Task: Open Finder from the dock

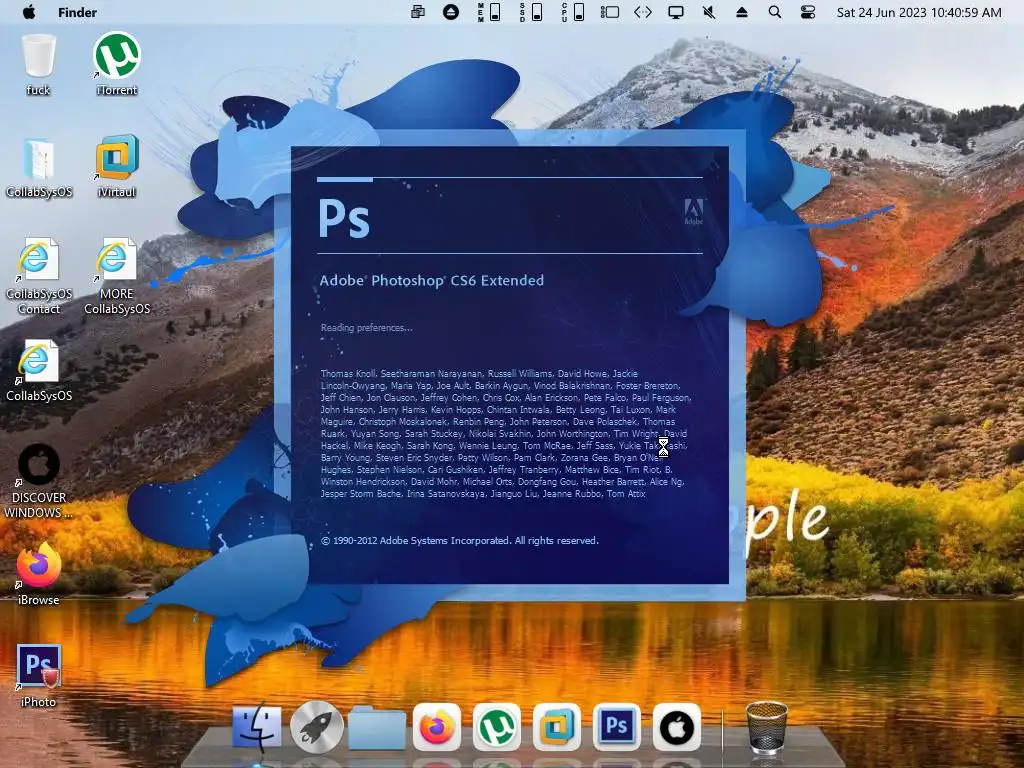Action: [257, 726]
